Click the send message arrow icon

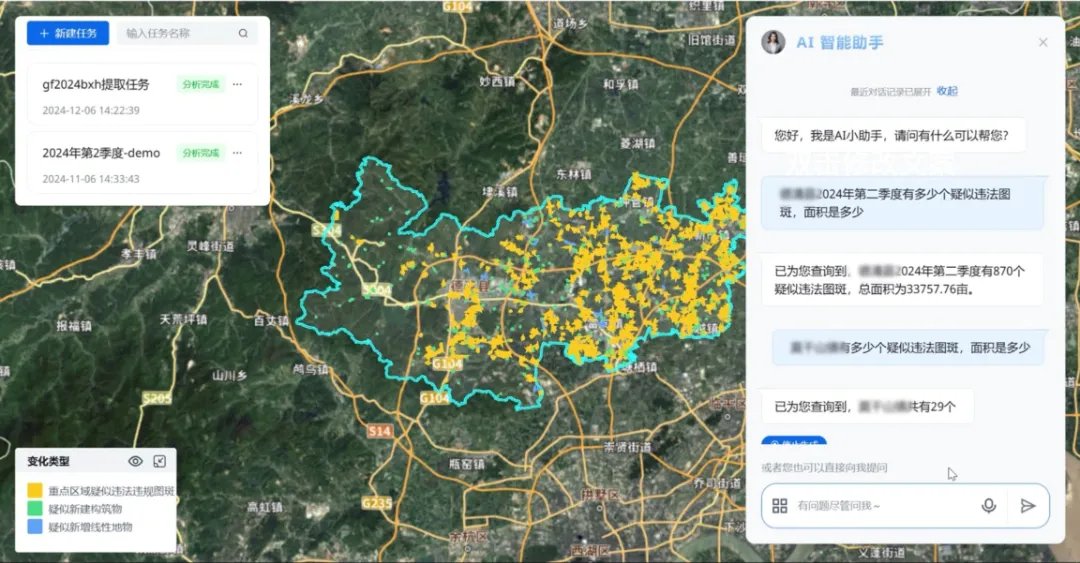[x=1027, y=506]
